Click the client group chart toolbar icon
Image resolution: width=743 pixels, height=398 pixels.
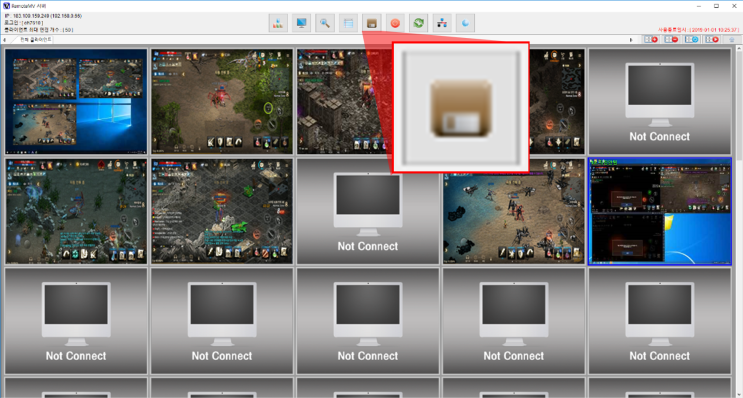278,23
